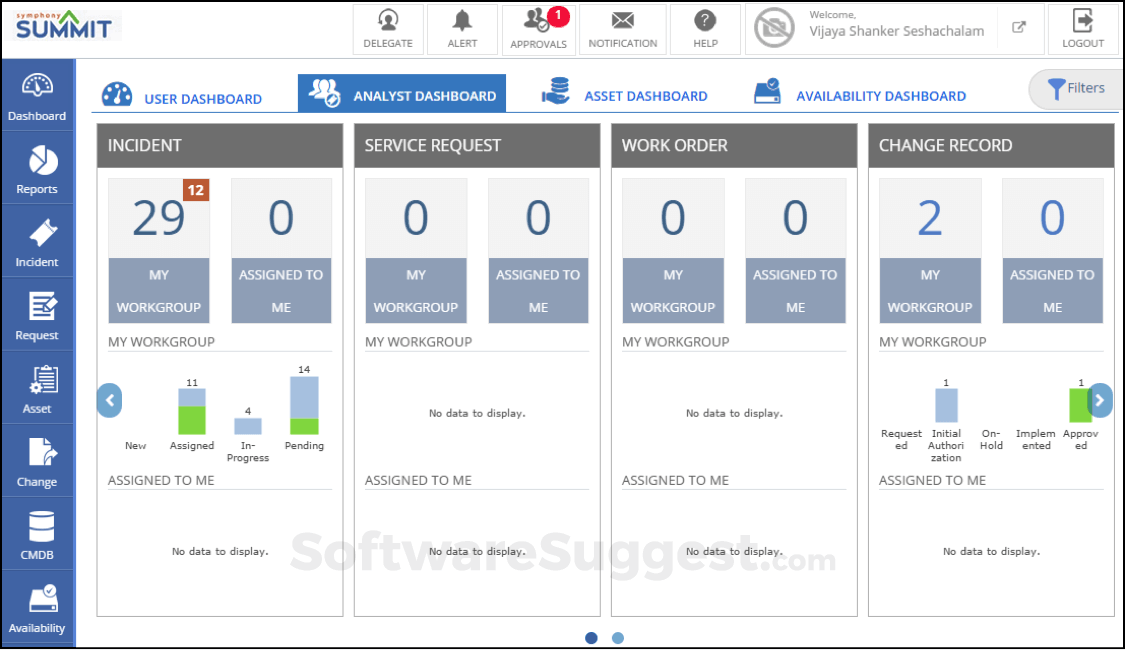Switch to second dashboard page dot
1125x650 pixels.
click(618, 638)
